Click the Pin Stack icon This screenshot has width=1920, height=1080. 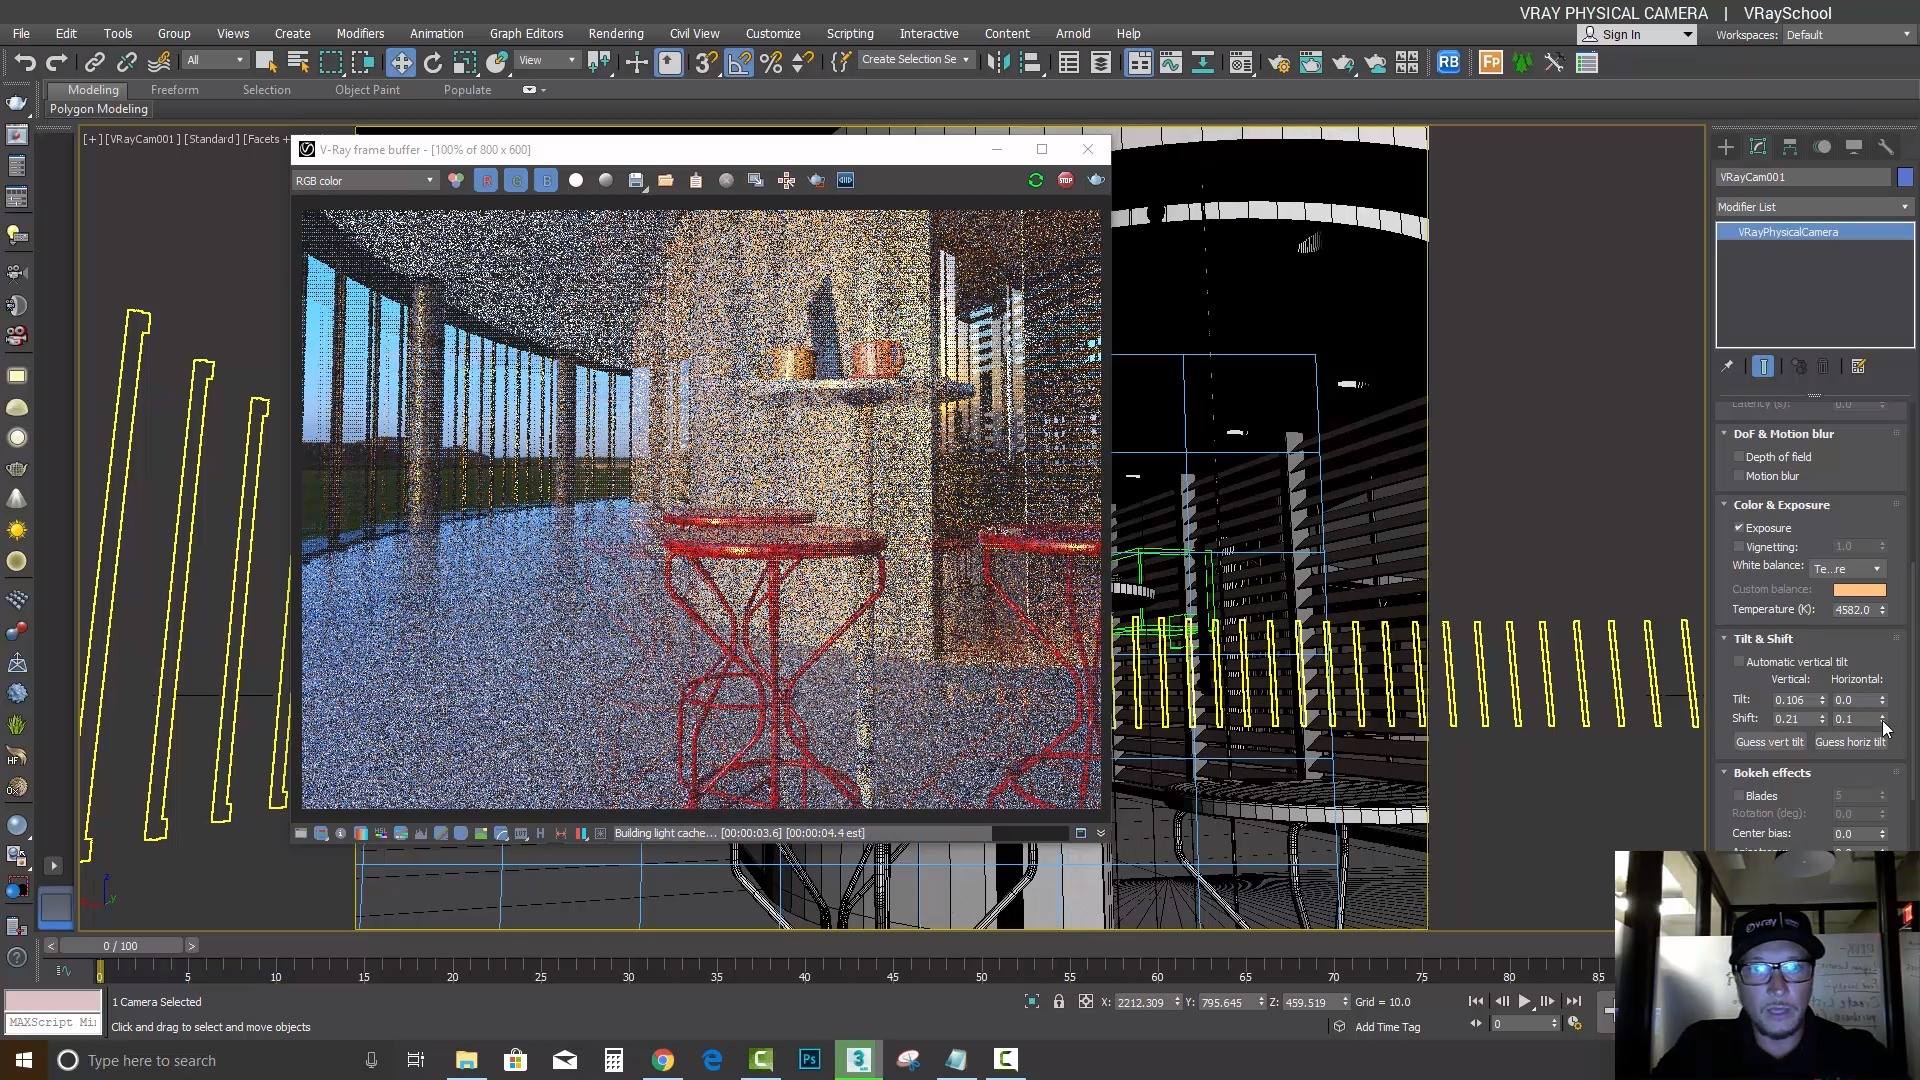[1727, 367]
